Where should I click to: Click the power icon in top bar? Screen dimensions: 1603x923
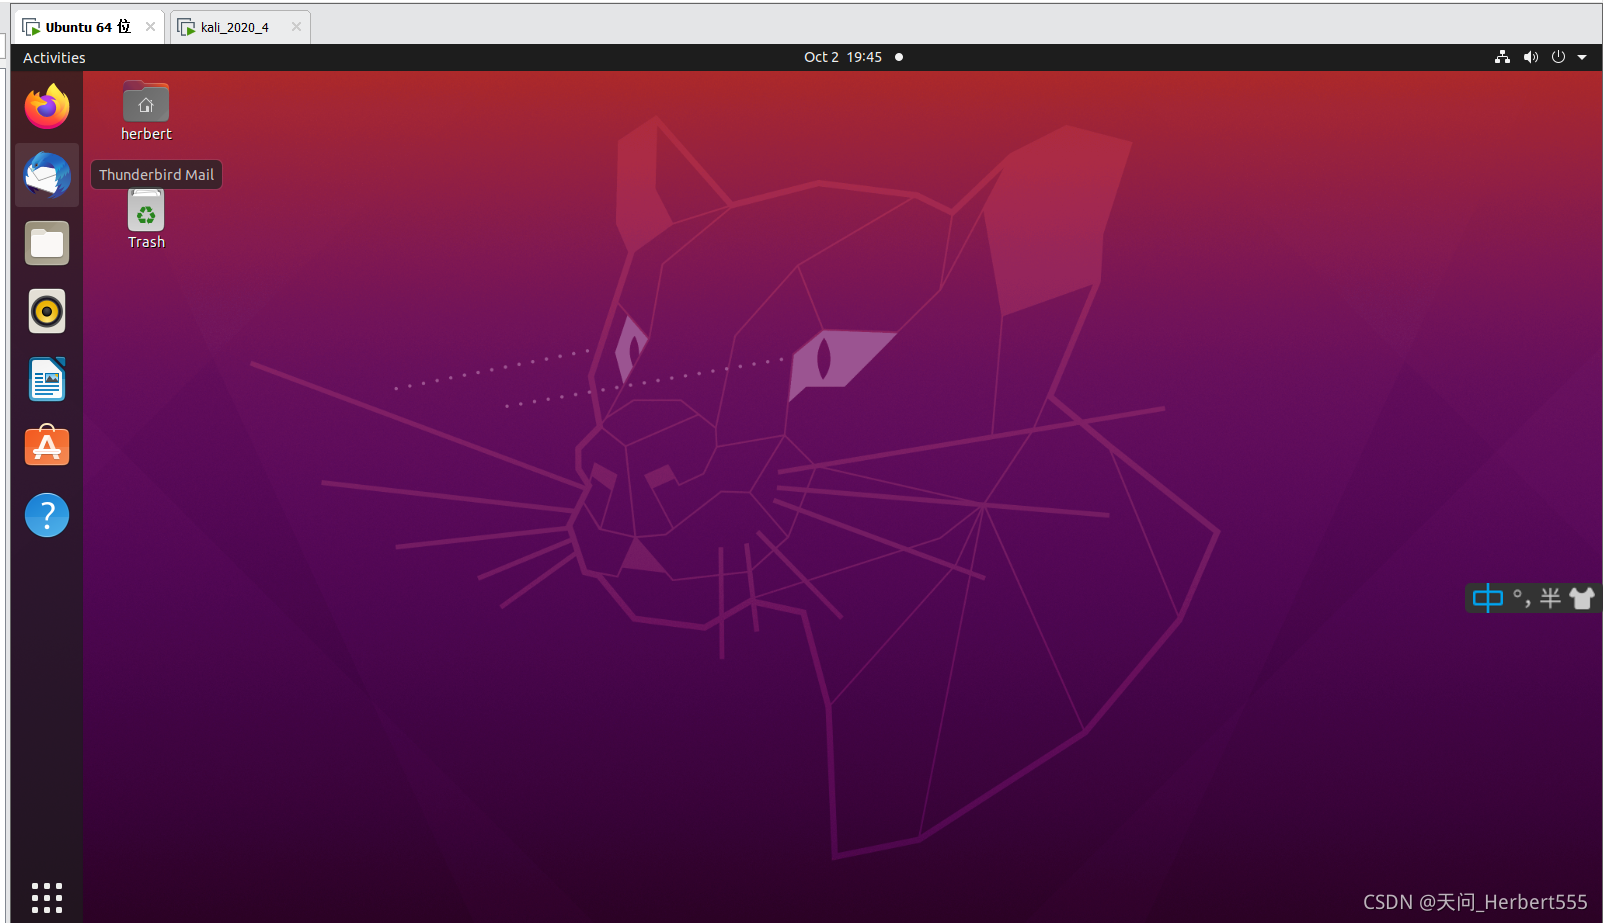tap(1558, 57)
